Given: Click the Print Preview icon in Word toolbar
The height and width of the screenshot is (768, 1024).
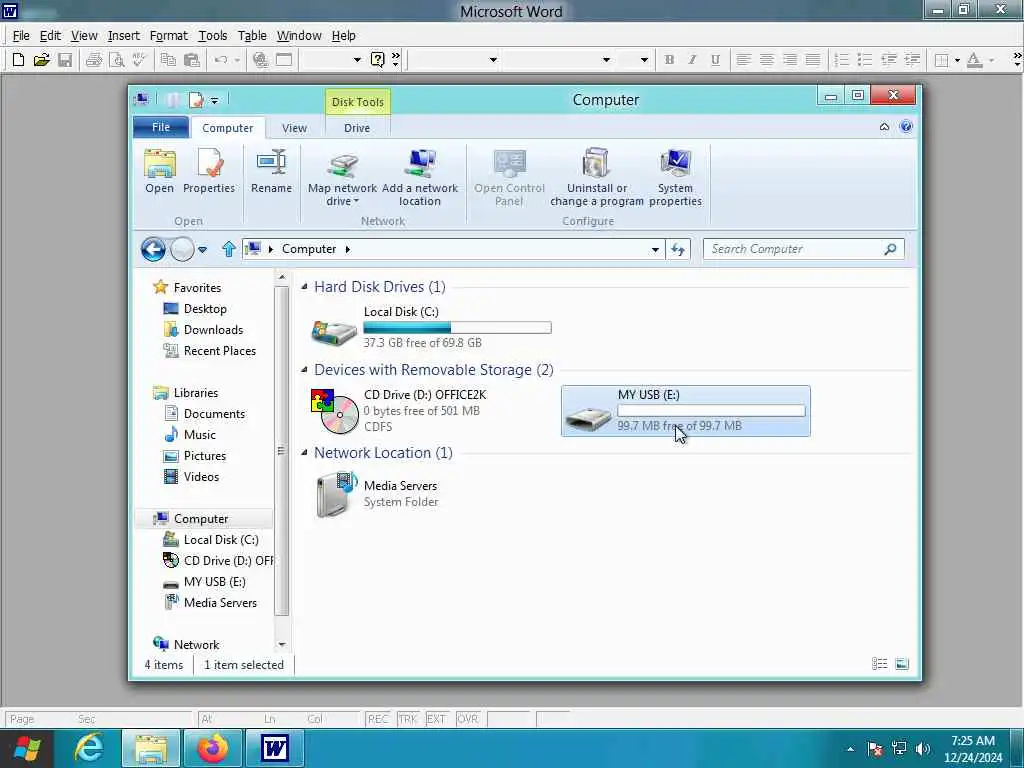Looking at the screenshot, I should coord(116,60).
